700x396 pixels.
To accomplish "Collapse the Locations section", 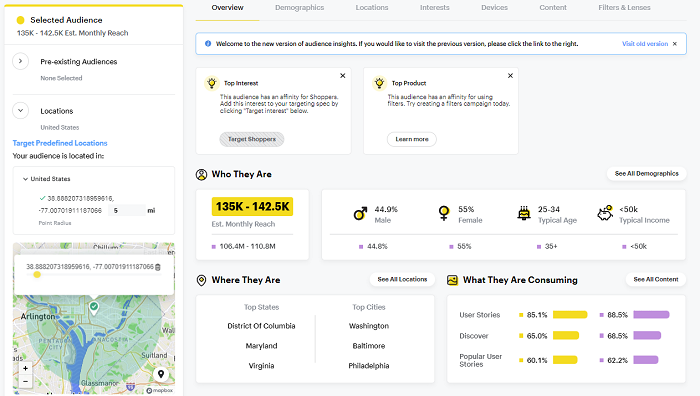I will coord(21,111).
